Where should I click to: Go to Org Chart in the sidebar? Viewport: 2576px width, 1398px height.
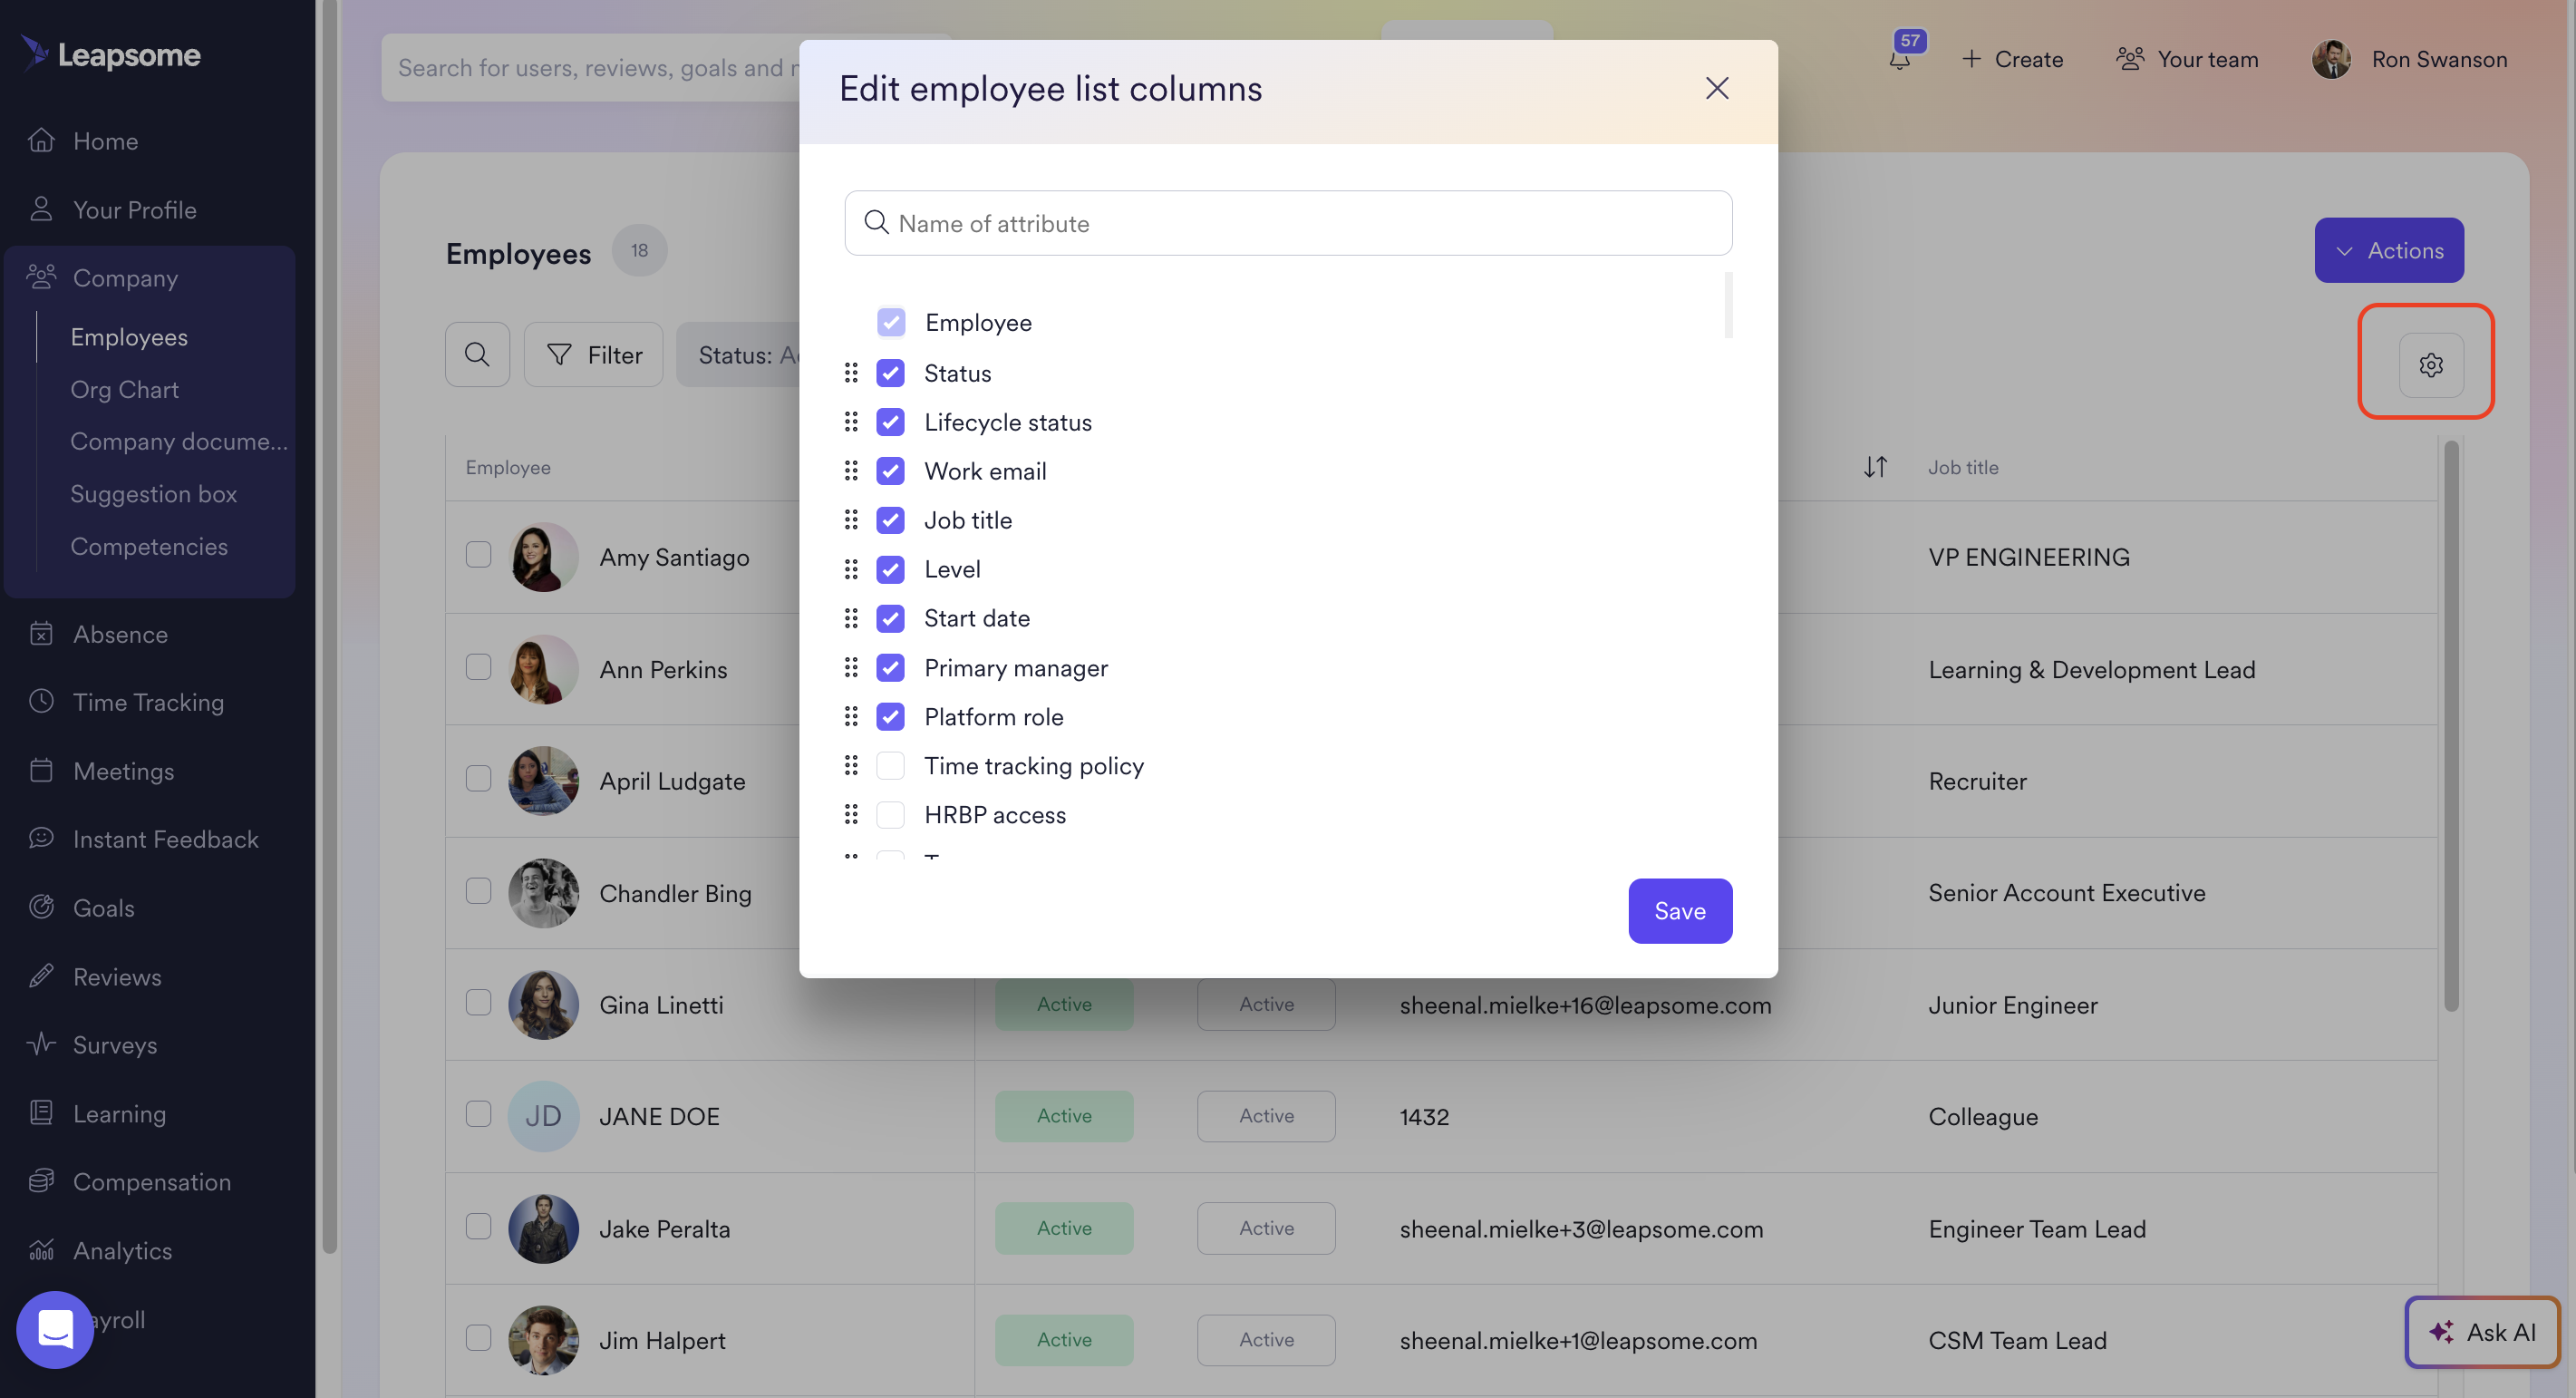coord(124,389)
